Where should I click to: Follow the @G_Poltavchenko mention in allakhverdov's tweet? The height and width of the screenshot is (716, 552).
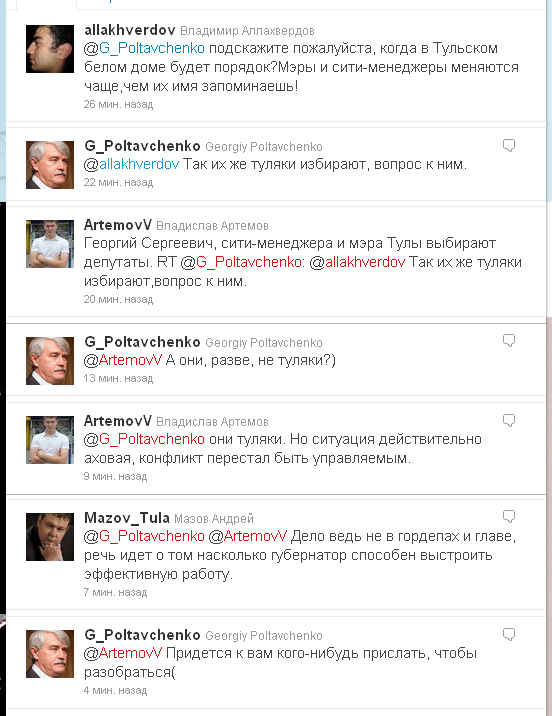pyautogui.click(x=144, y=48)
